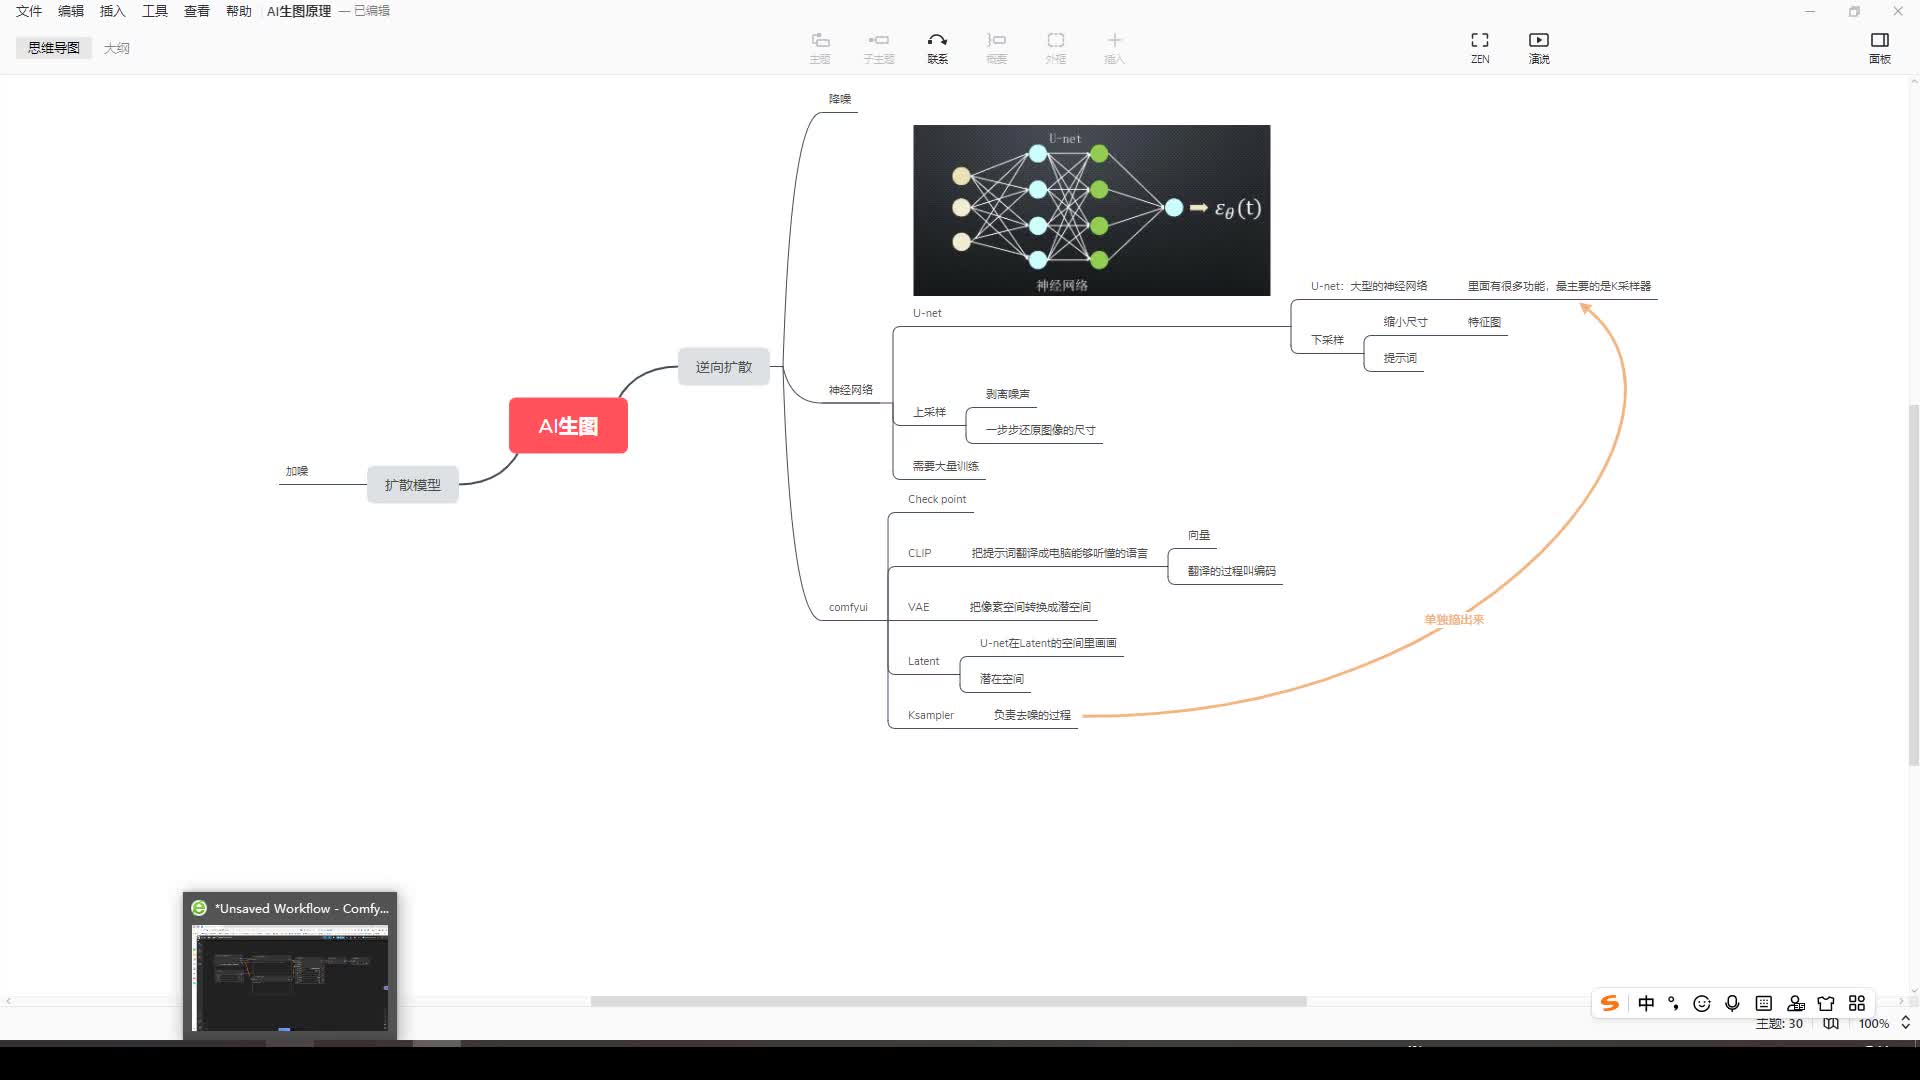Select the U-net neural network image

click(1091, 210)
